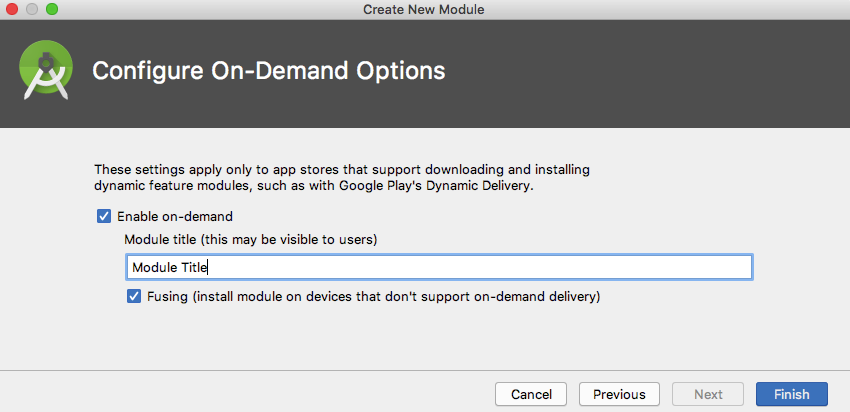Screen dimensions: 850x412
Task: Click the empty right end of the Module Title field
Action: 700,267
